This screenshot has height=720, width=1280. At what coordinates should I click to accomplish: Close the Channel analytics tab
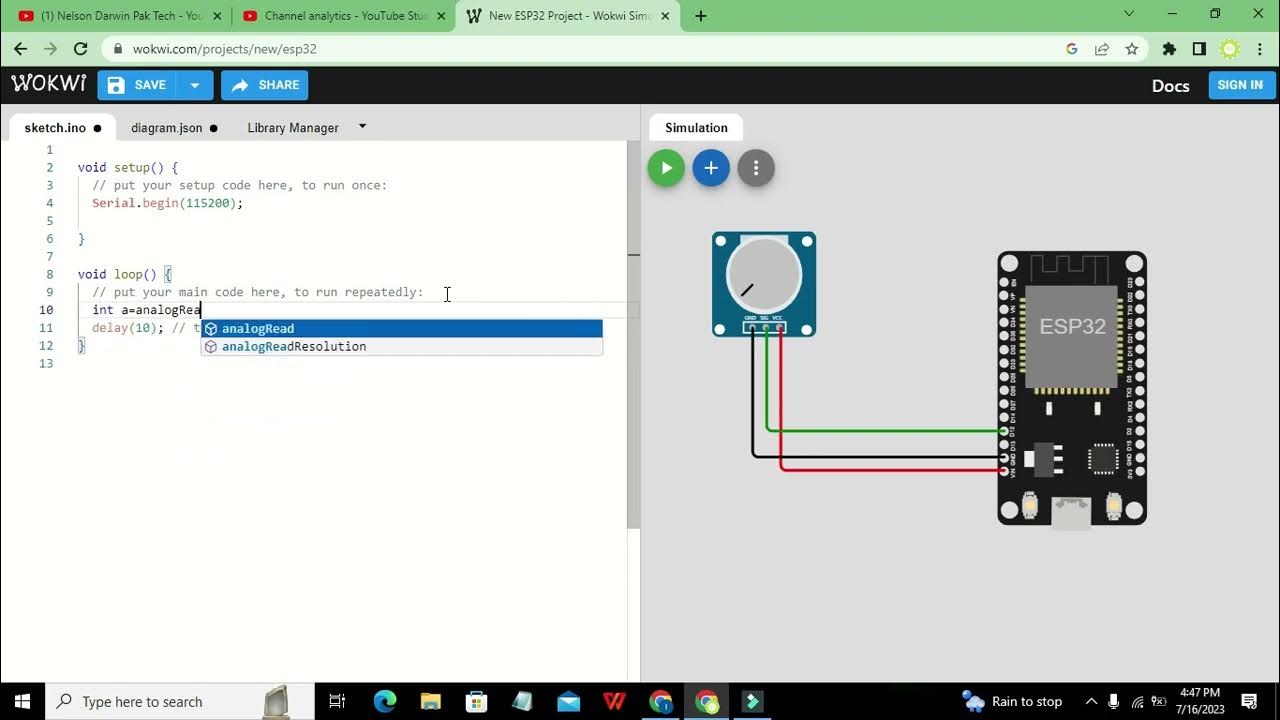(441, 16)
